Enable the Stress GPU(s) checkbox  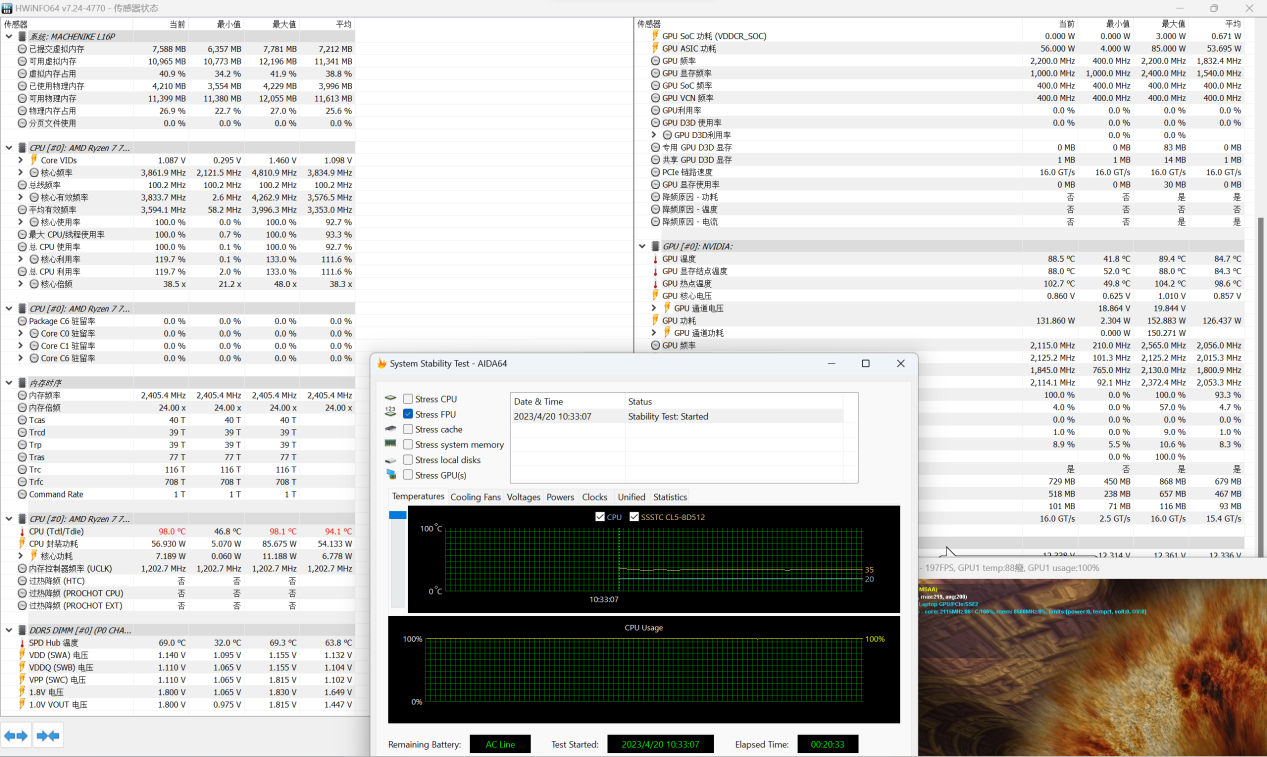408,475
